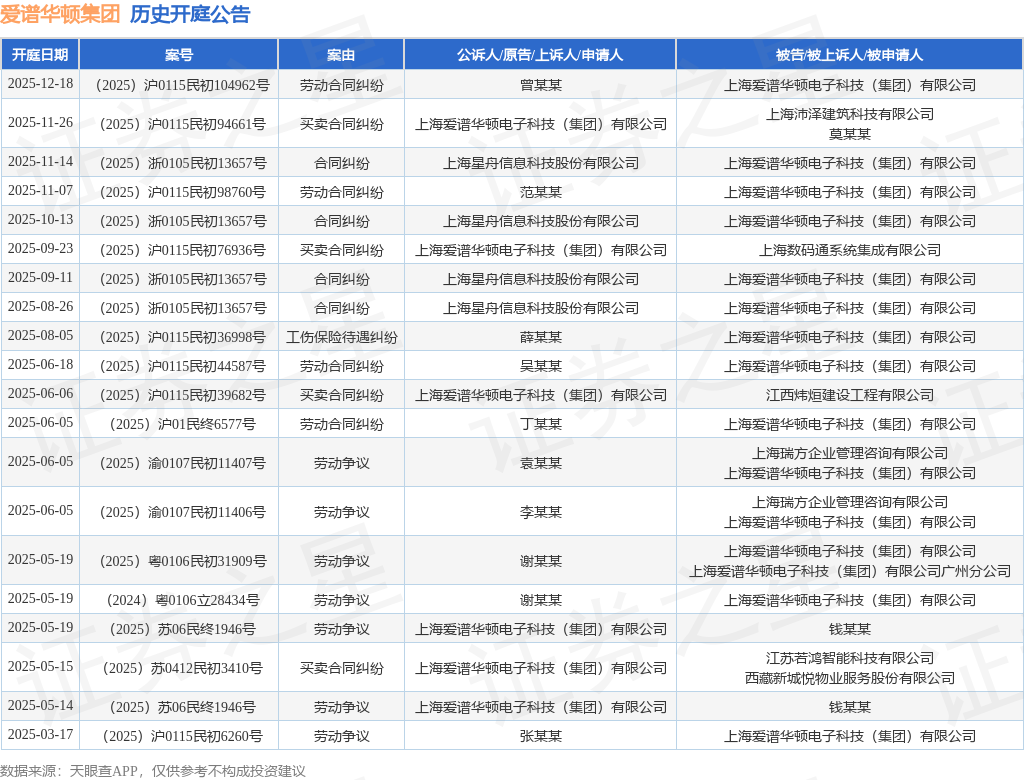Select case number (2025)沪0115民初36998号
This screenshot has height=780, width=1024.
click(x=179, y=337)
